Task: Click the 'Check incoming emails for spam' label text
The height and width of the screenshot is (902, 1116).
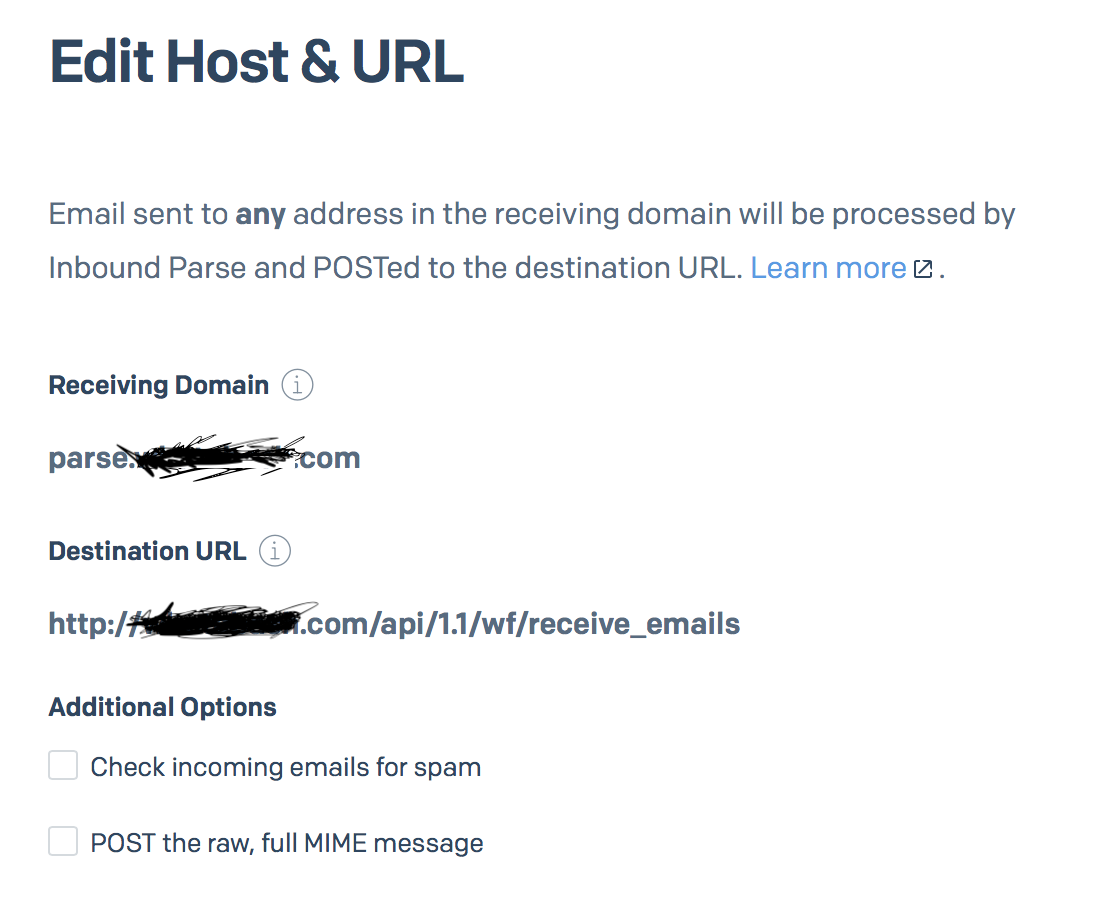Action: pos(285,768)
